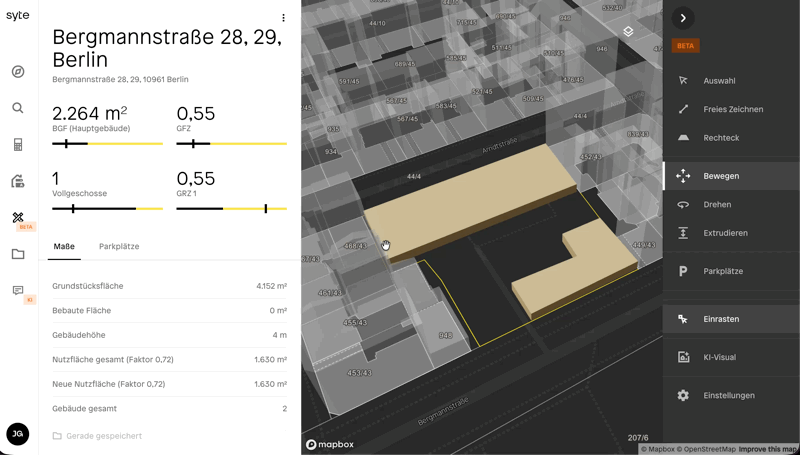Open search from the left sidebar

click(x=18, y=108)
